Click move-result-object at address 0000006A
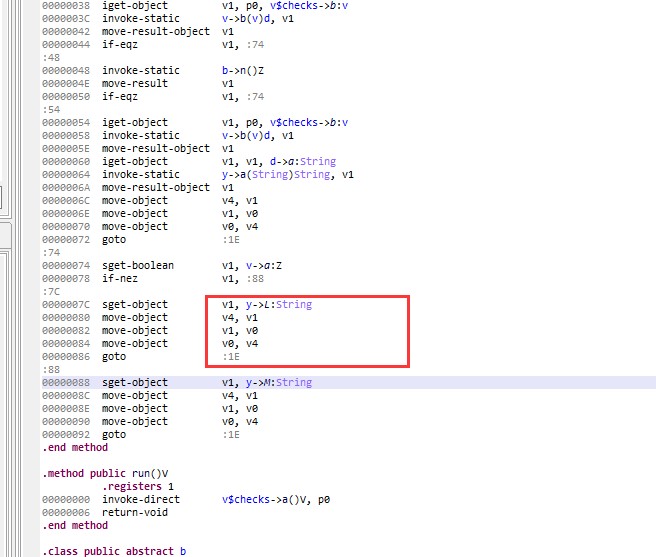656x557 pixels. click(156, 187)
